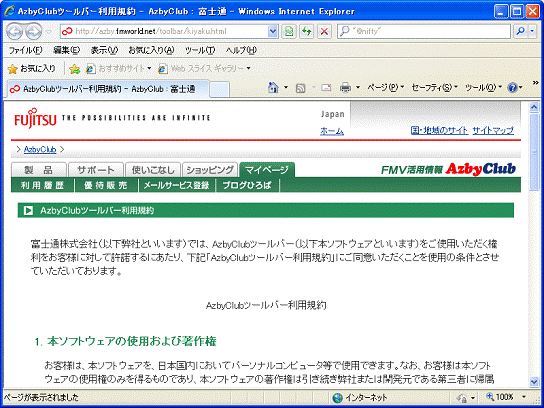Open the ツール(O) command bar menu
This screenshot has height=408, width=544.
(483, 87)
